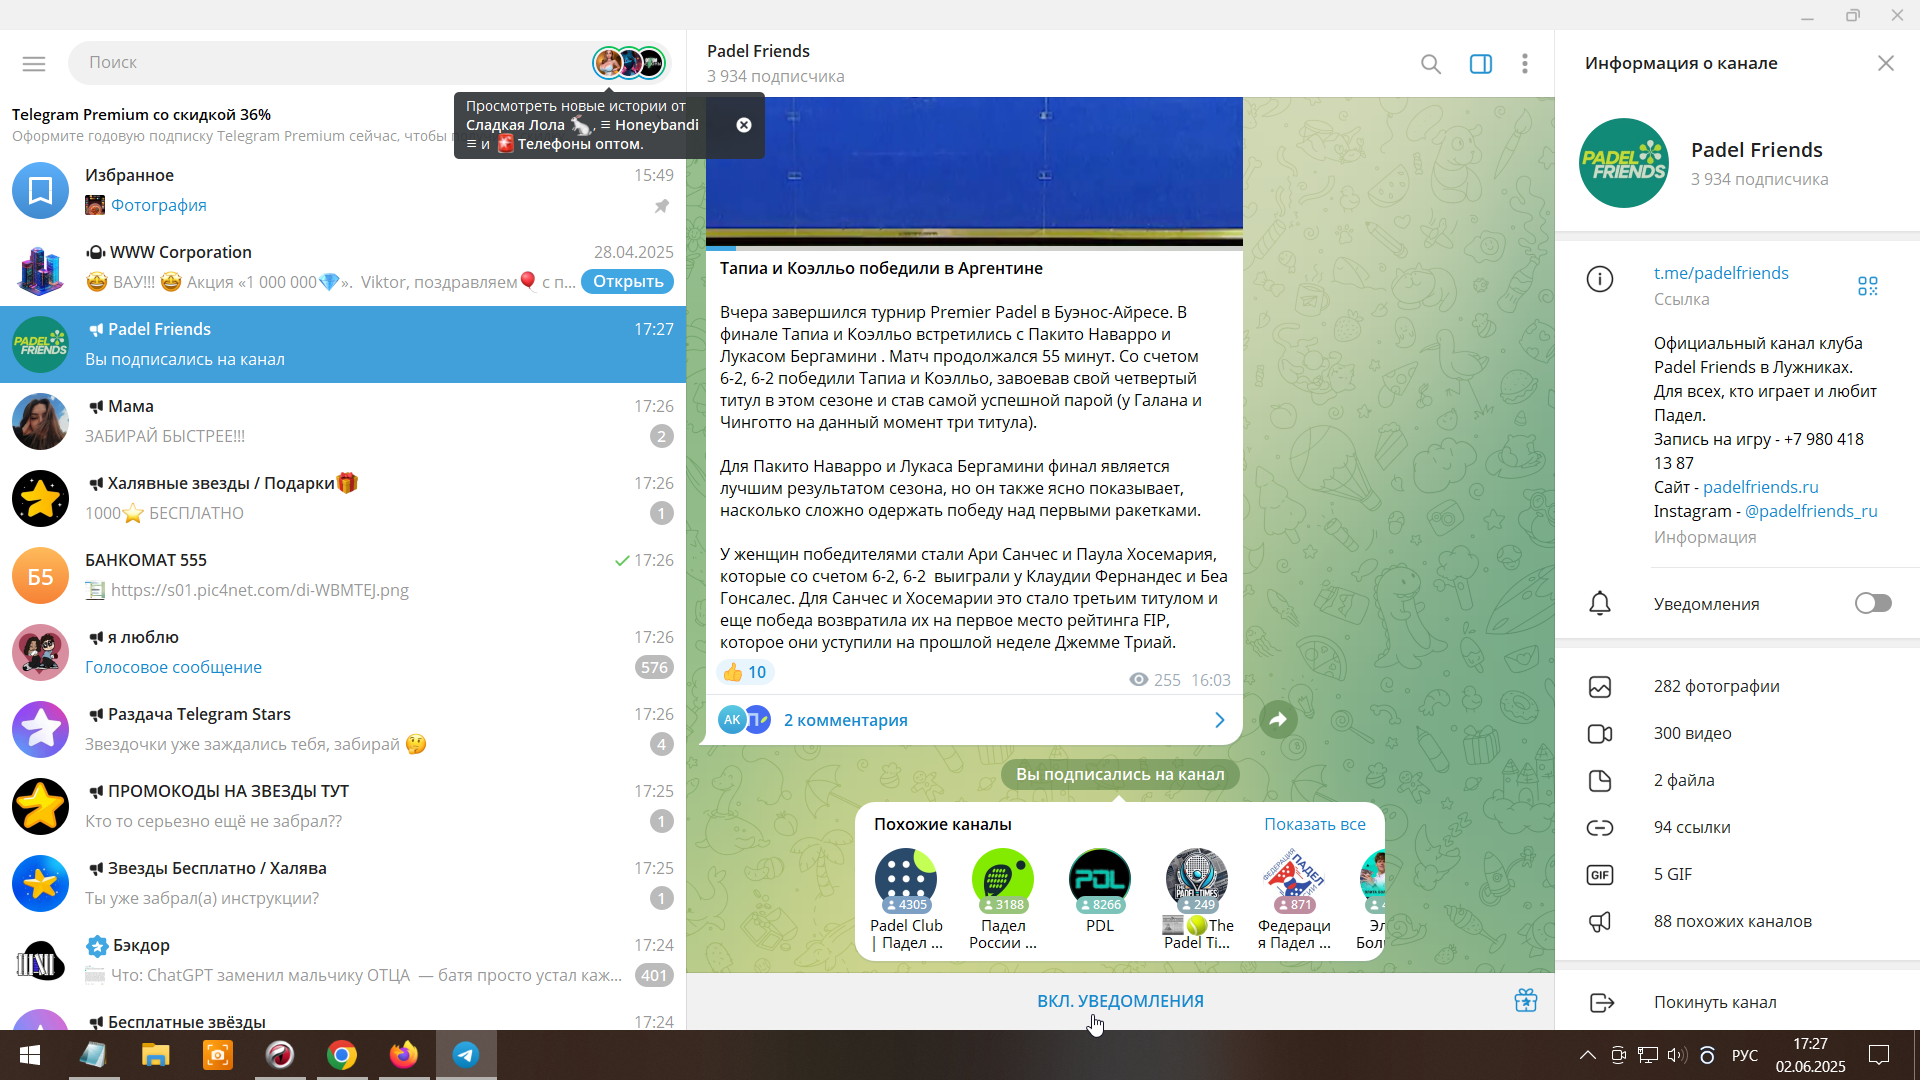The width and height of the screenshot is (1920, 1080).
Task: Click the Telegram taskbar icon
Action: pyautogui.click(x=466, y=1055)
